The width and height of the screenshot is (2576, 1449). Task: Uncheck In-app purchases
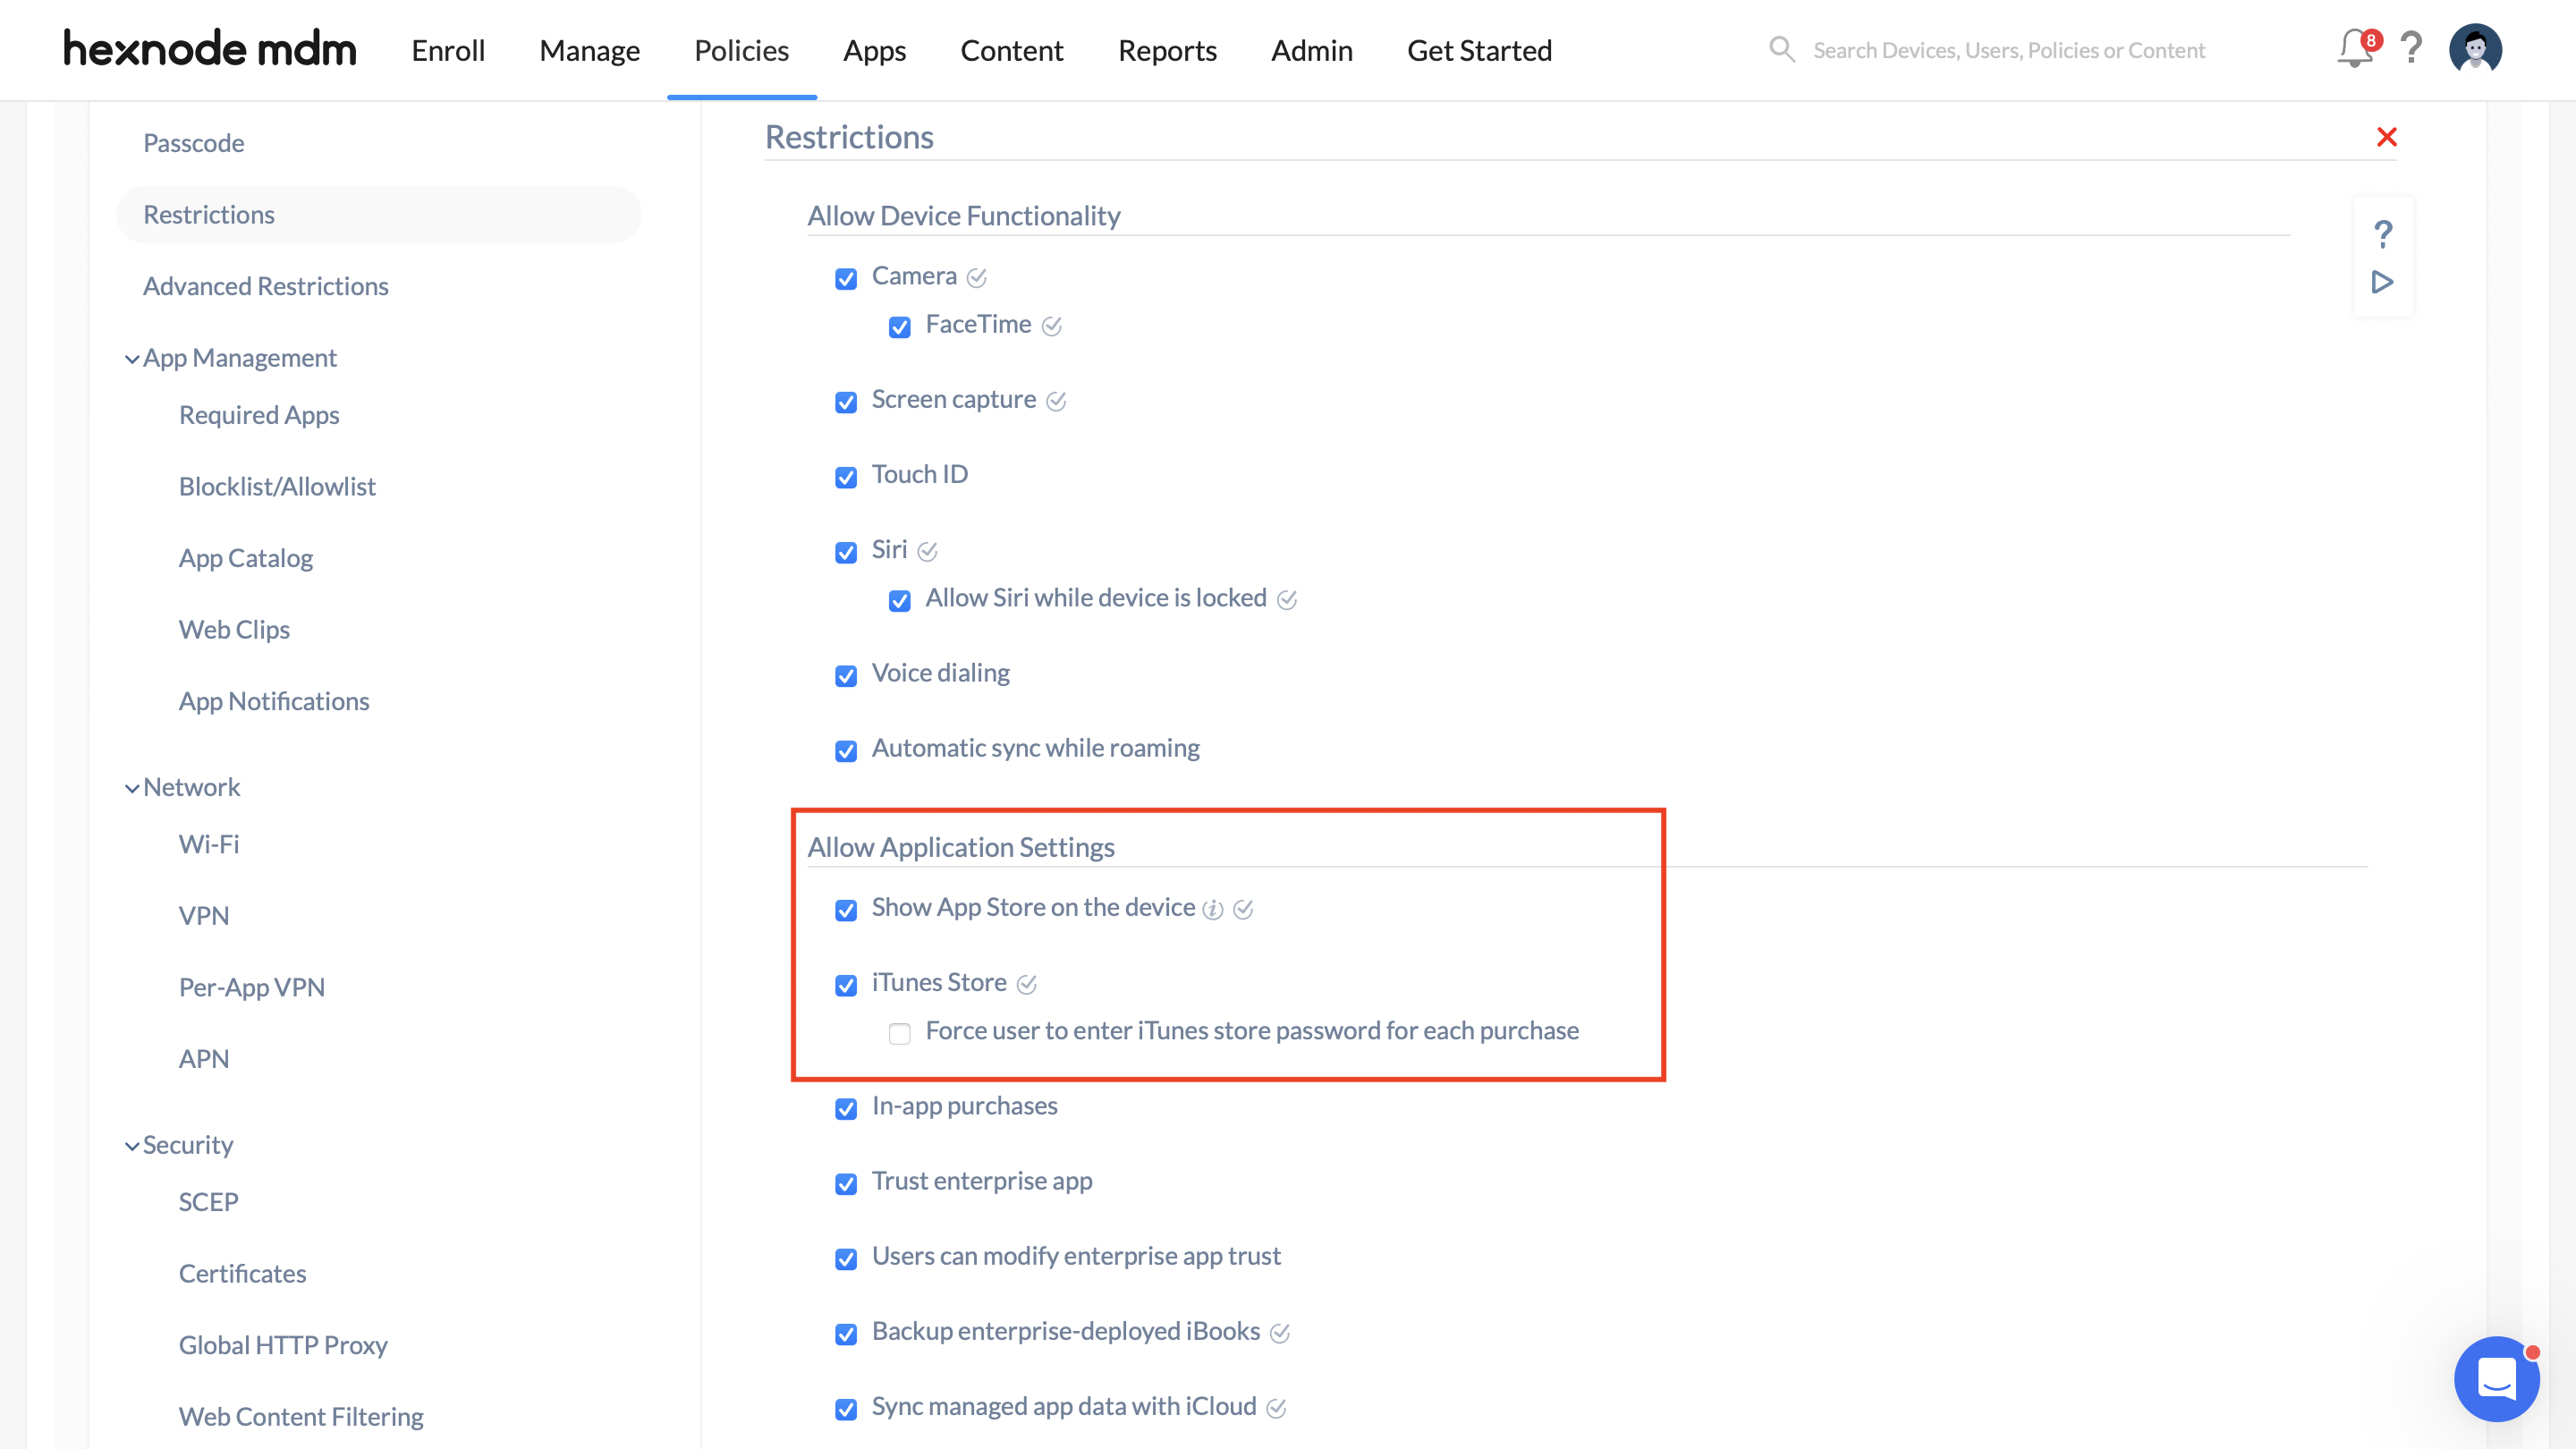coord(846,1109)
